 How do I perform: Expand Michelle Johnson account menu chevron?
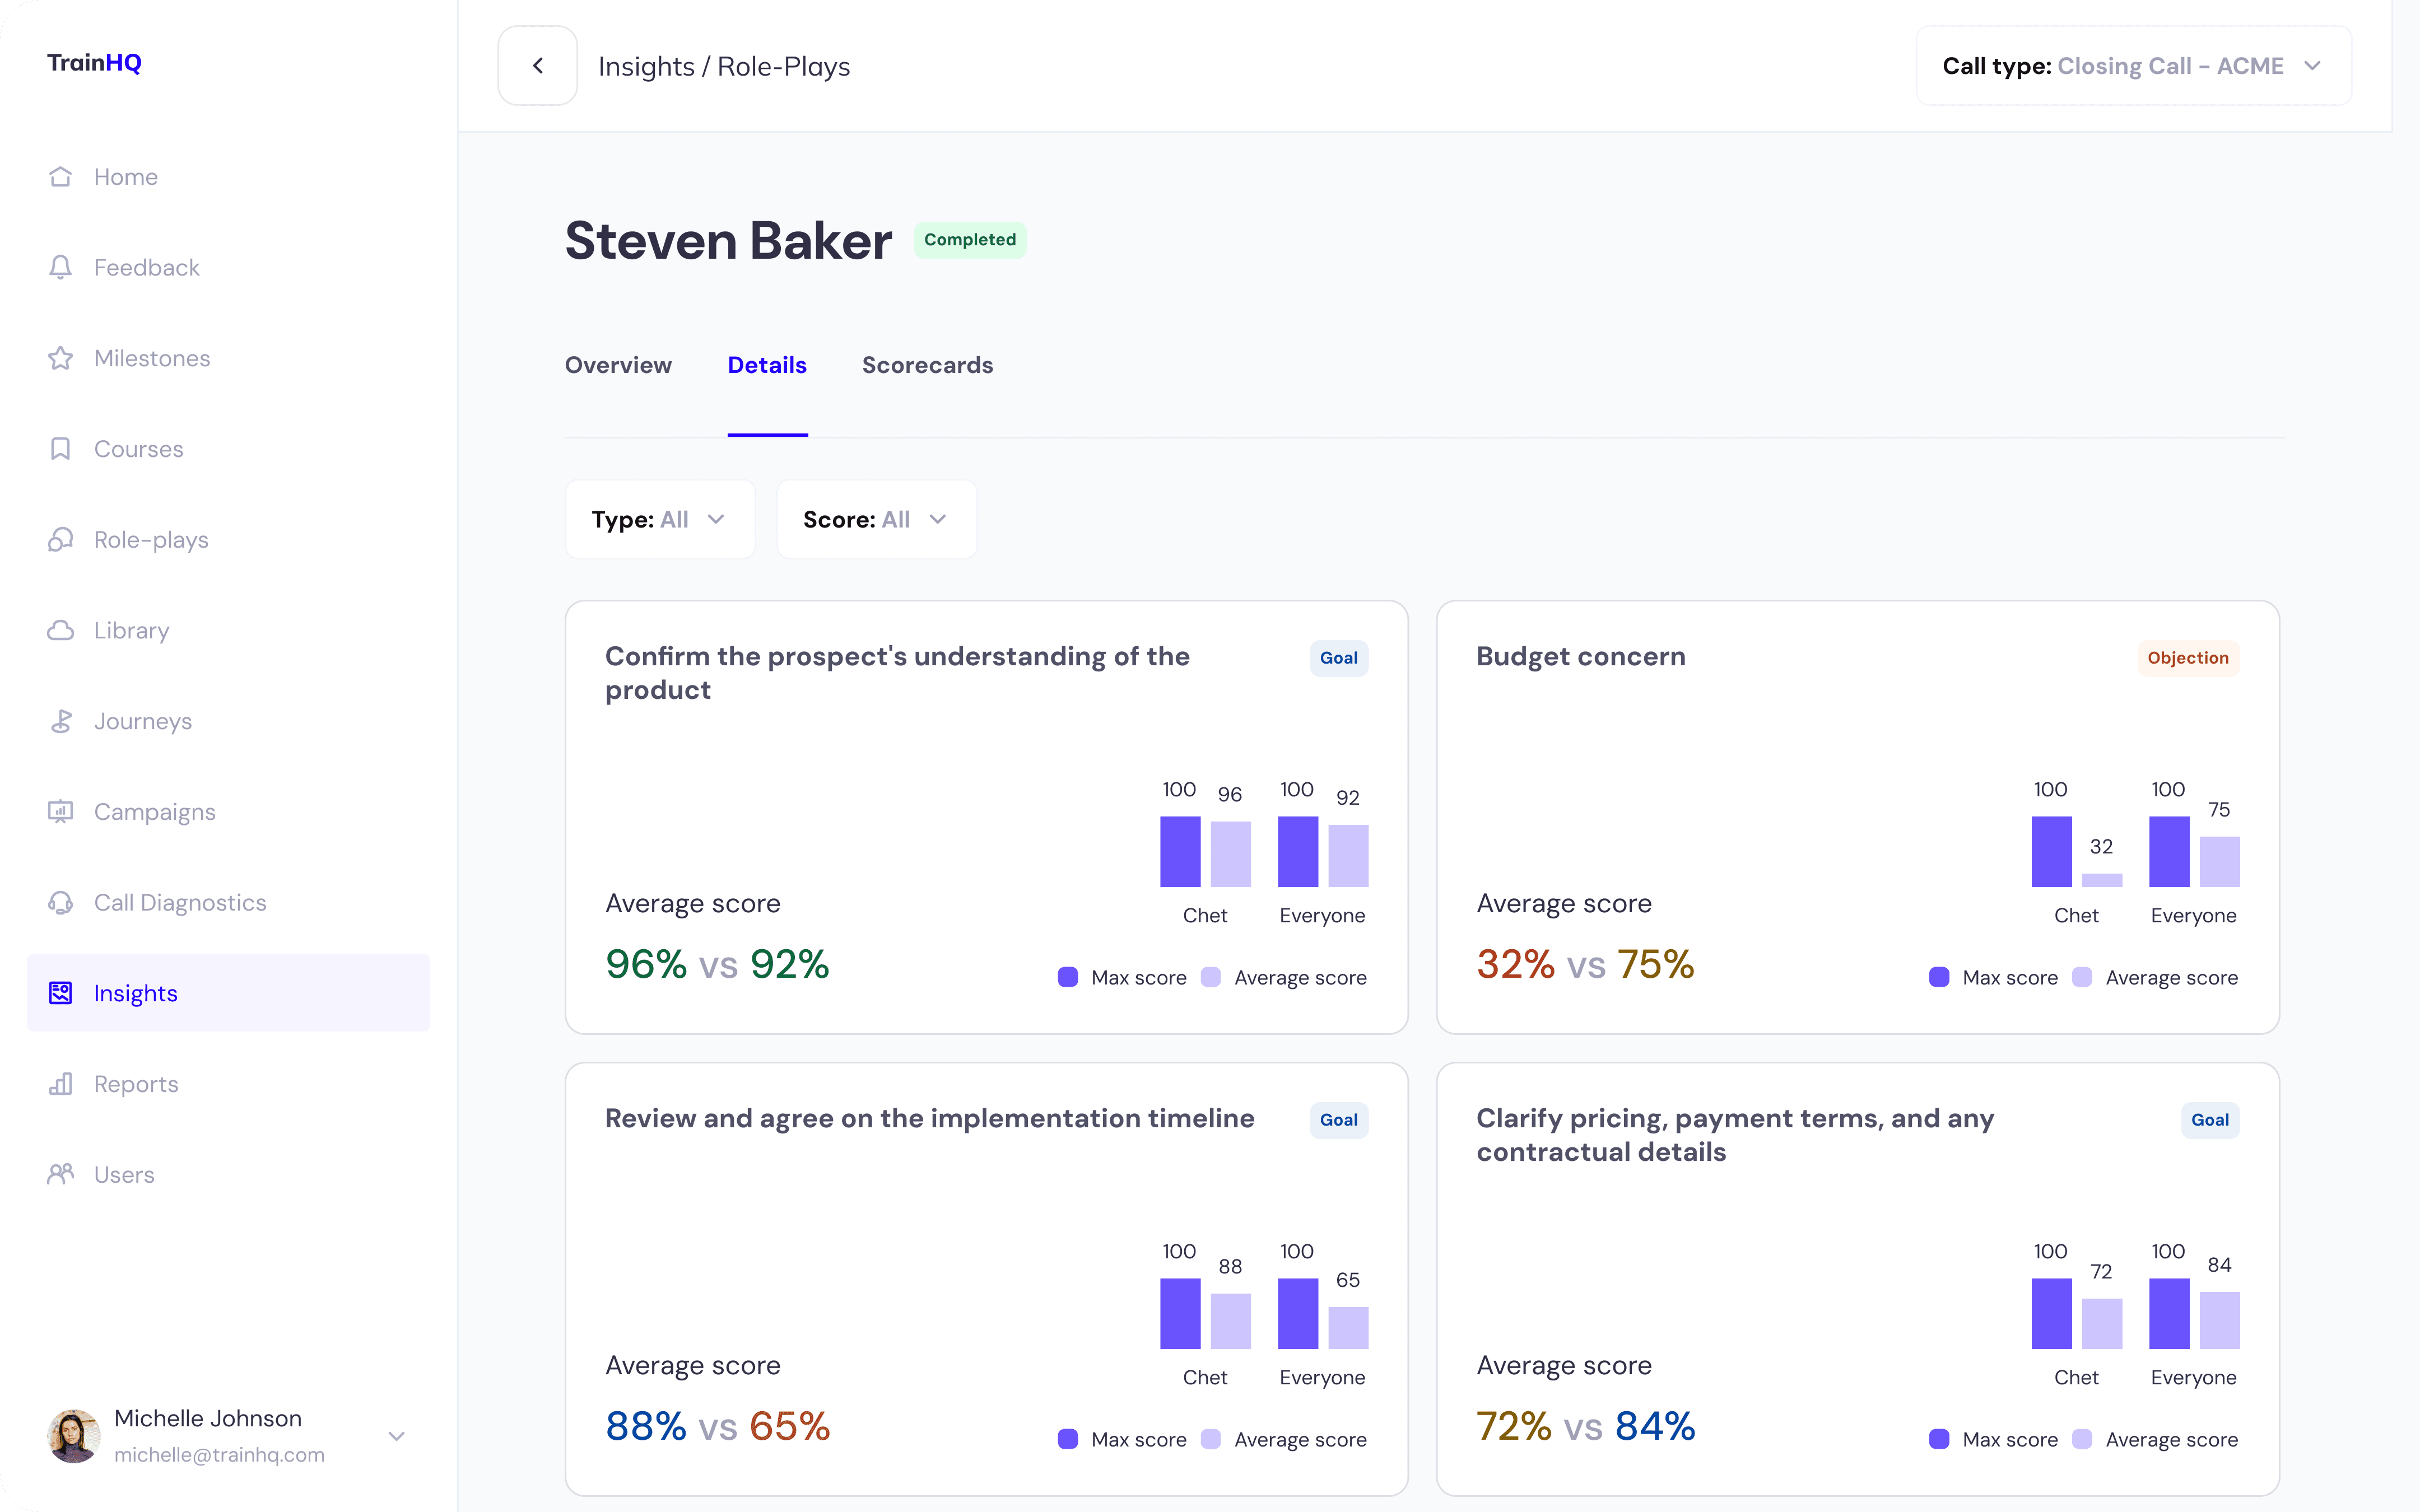[396, 1436]
